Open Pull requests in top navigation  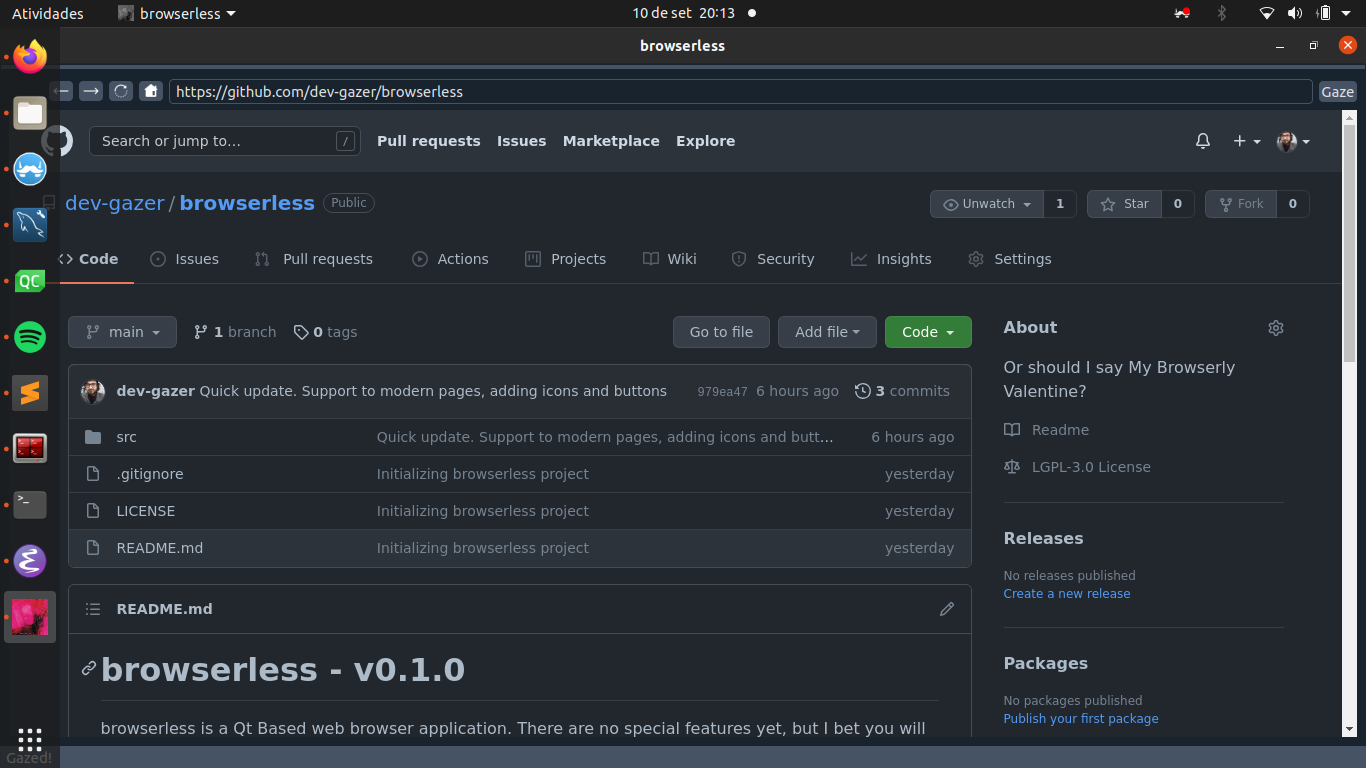(429, 141)
